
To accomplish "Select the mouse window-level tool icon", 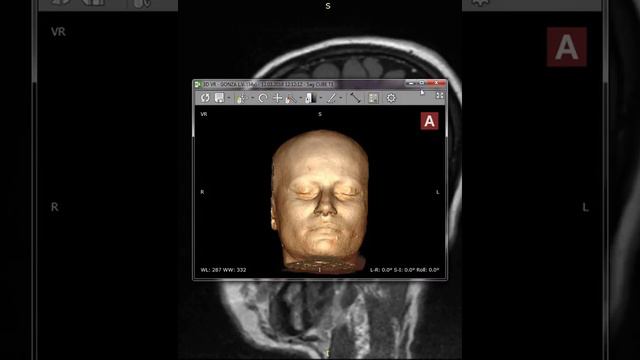I will [x=241, y=98].
